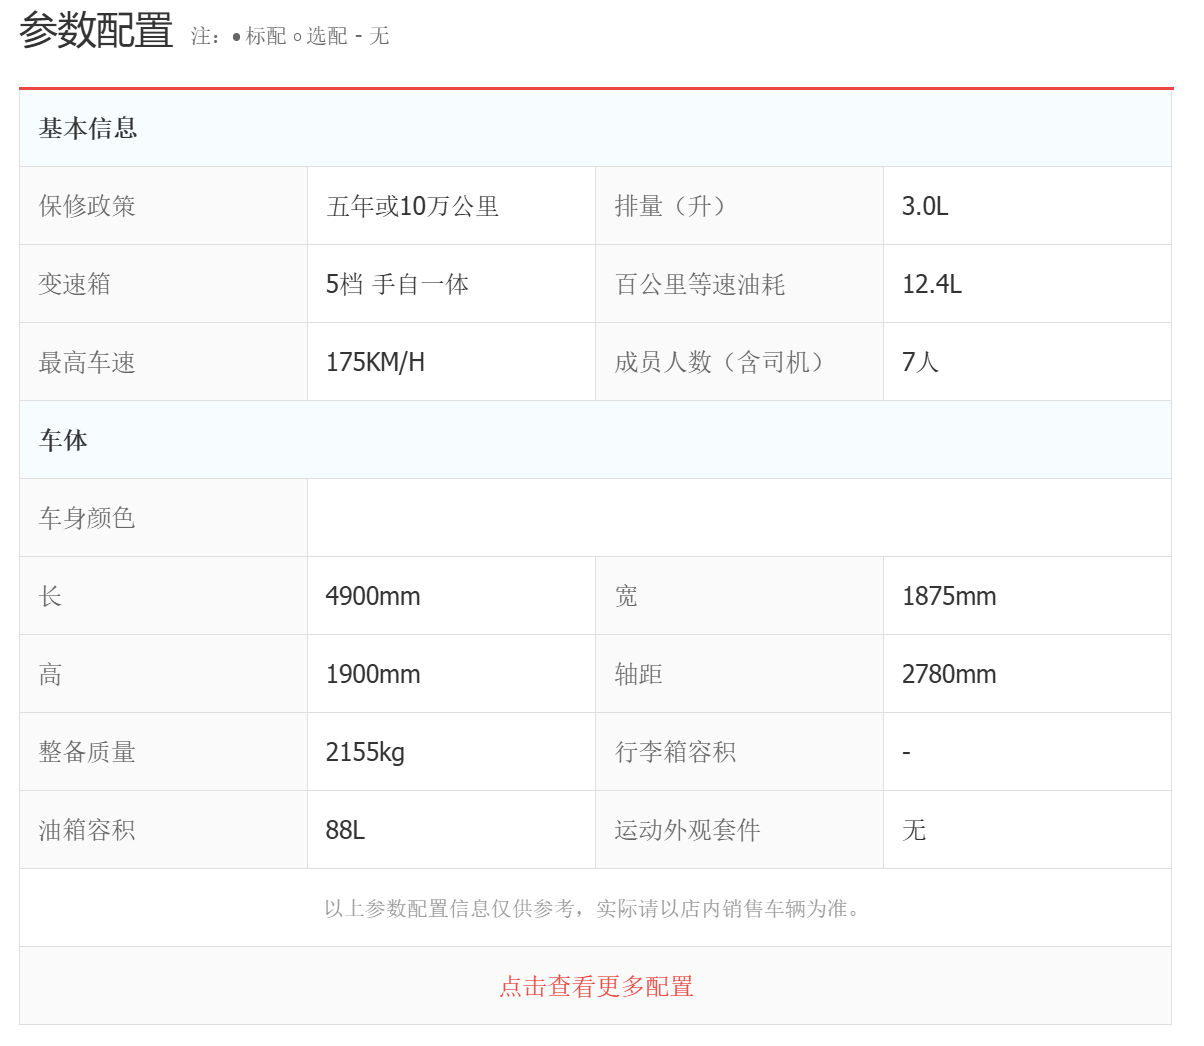1204x1046 pixels.
Task: Click the 五年或10万公里 warranty value
Action: click(412, 206)
